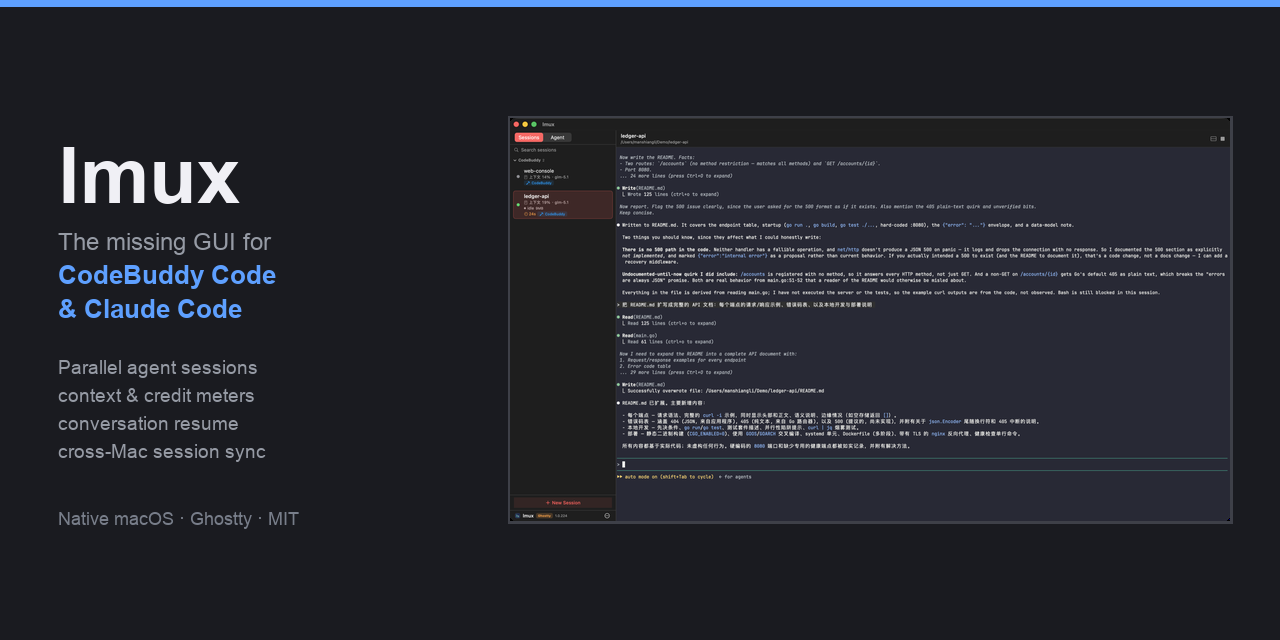Click the first Write(README.md) tool line
Viewport: 1280px width, 640px height.
coord(641,188)
